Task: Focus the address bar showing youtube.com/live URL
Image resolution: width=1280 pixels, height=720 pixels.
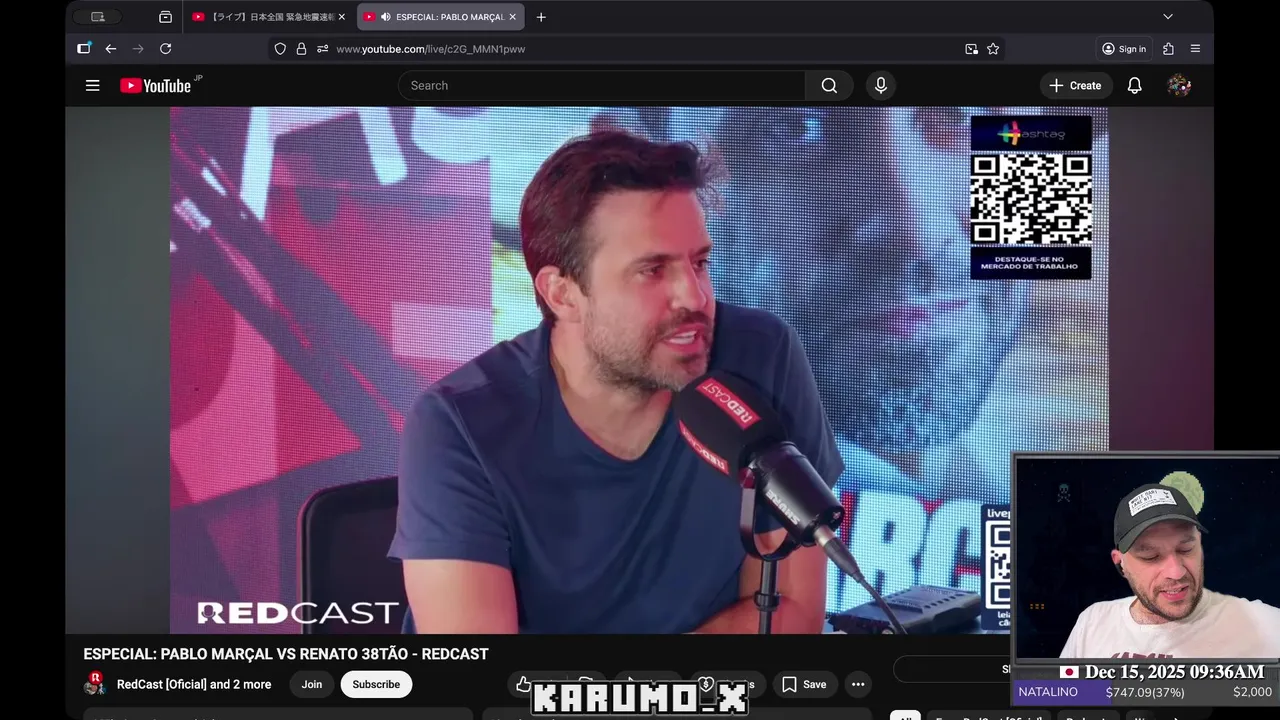Action: coord(640,48)
